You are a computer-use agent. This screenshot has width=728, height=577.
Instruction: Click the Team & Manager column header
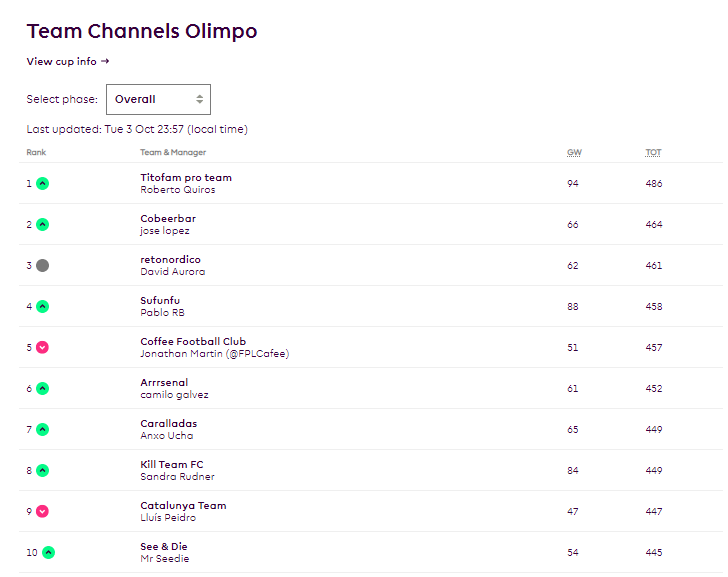click(x=173, y=152)
